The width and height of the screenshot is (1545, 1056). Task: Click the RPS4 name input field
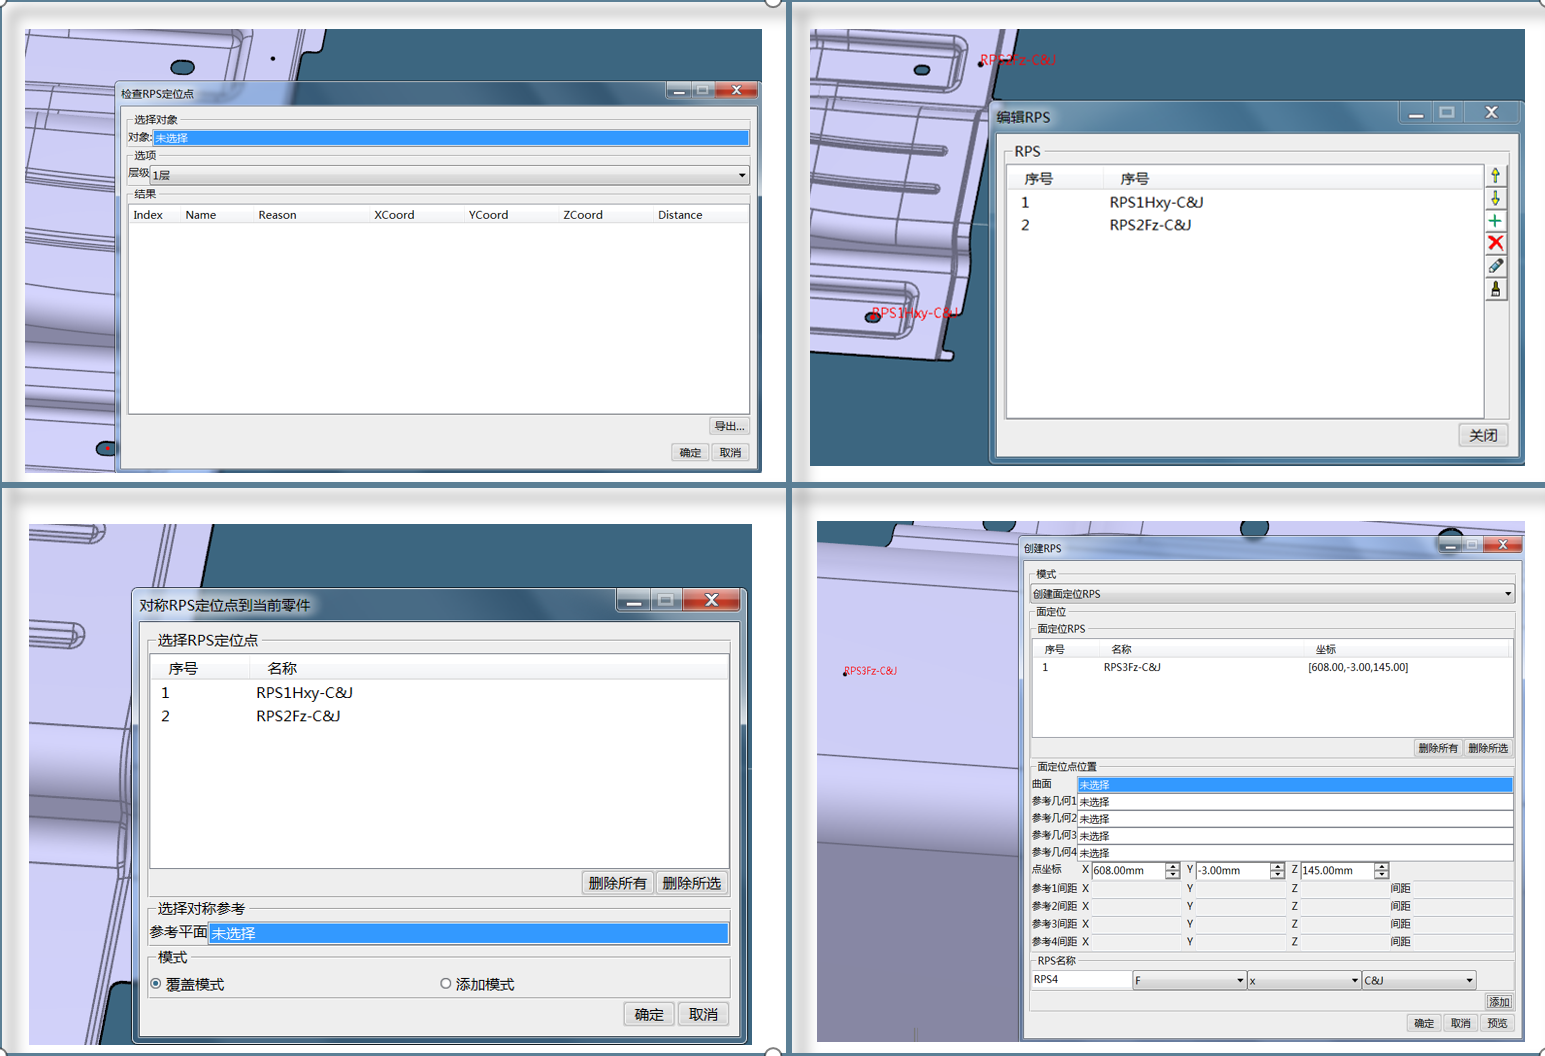(1080, 980)
